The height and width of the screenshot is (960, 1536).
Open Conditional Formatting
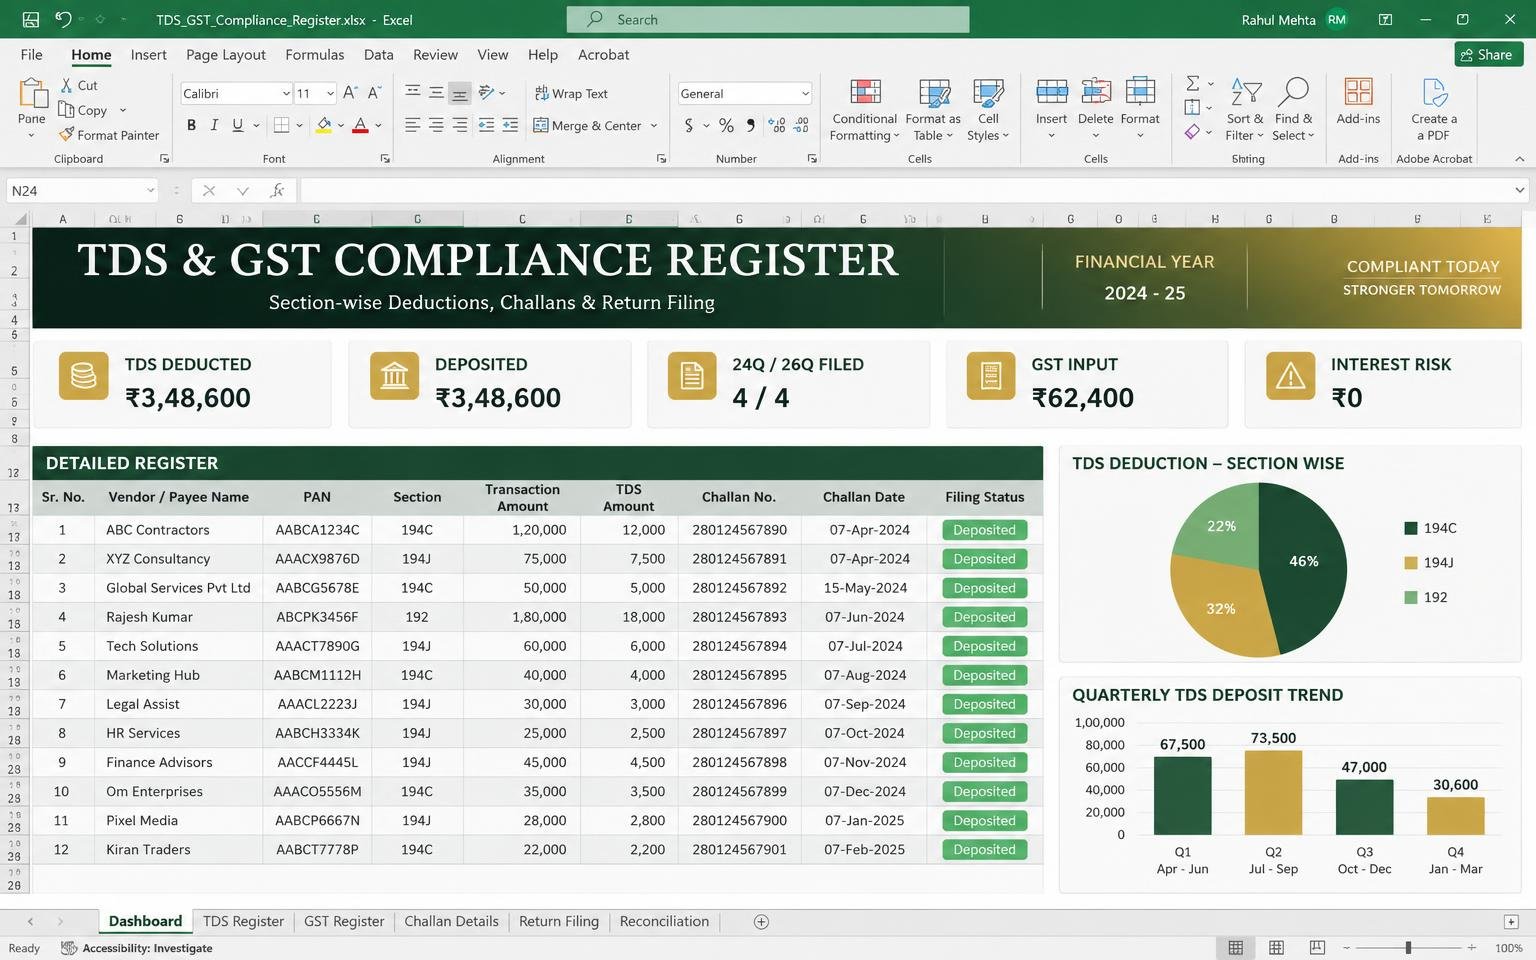click(x=865, y=110)
